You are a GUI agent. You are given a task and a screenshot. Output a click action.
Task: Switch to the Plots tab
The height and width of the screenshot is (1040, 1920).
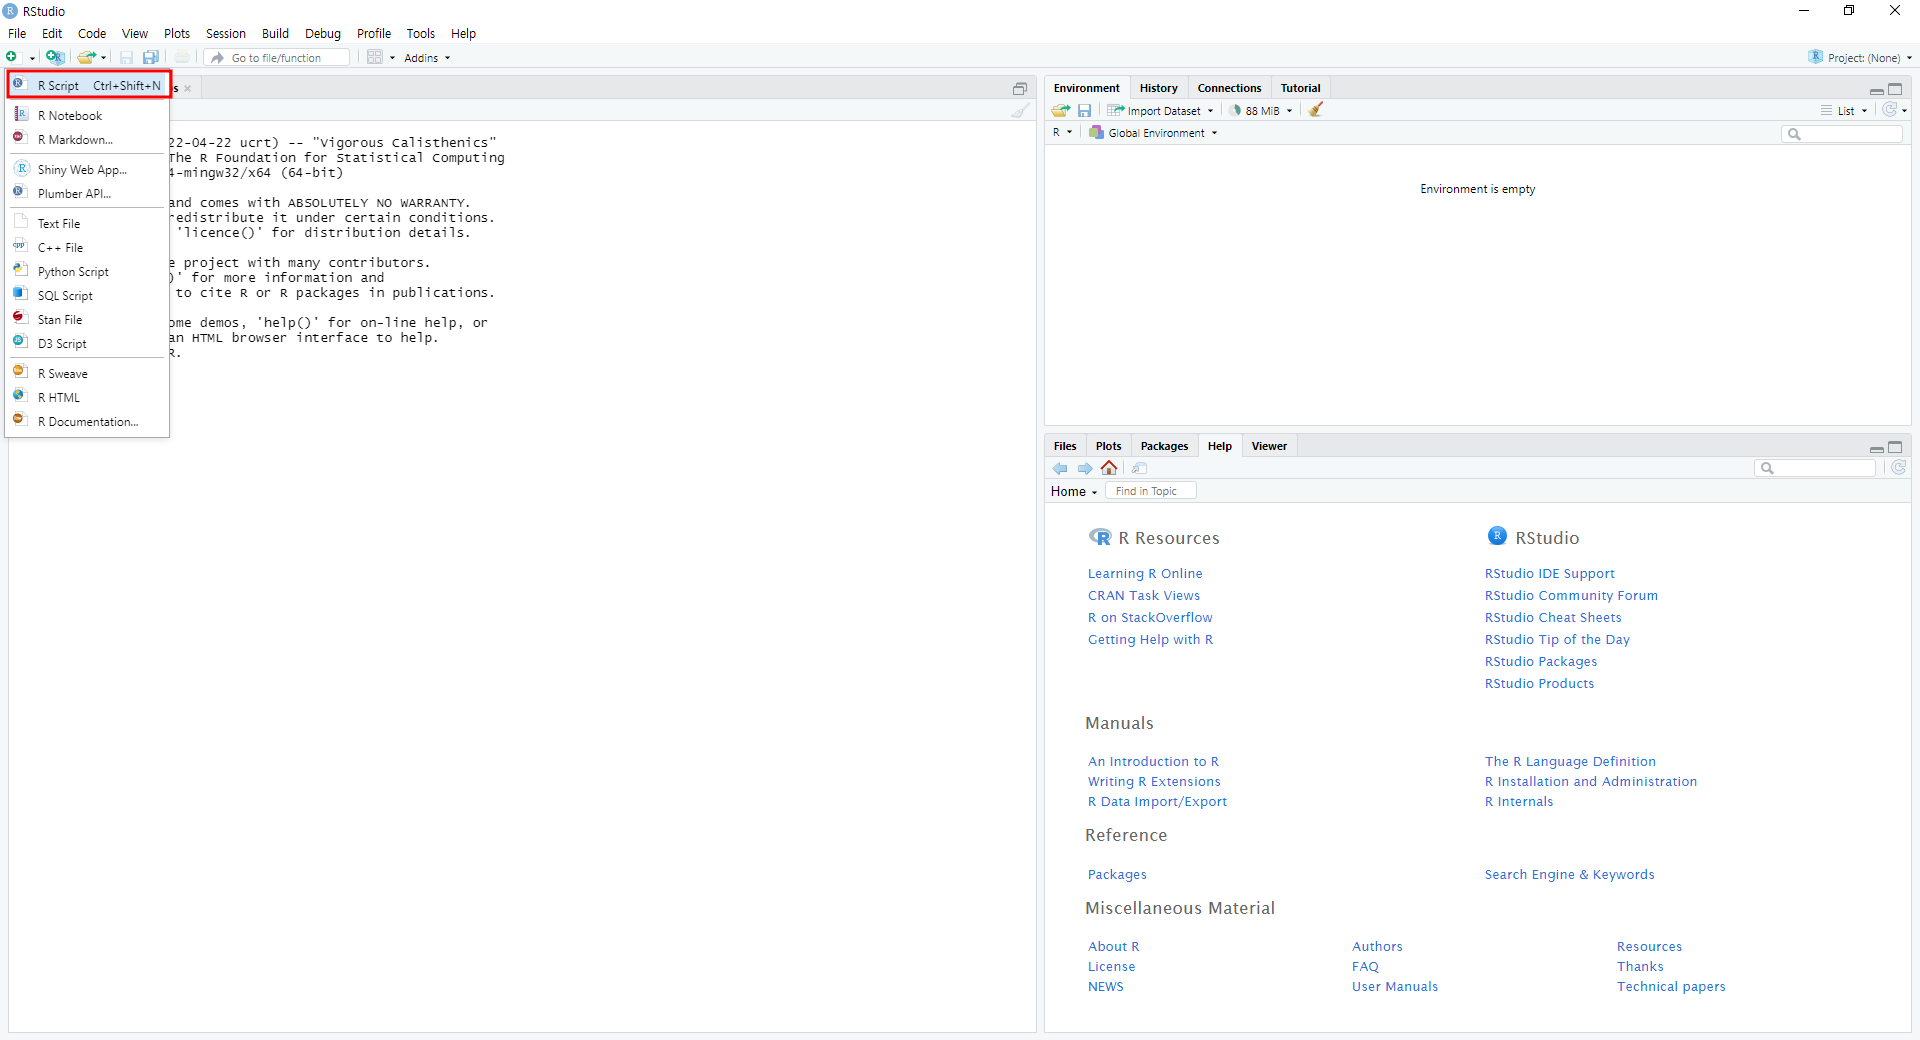1108,446
